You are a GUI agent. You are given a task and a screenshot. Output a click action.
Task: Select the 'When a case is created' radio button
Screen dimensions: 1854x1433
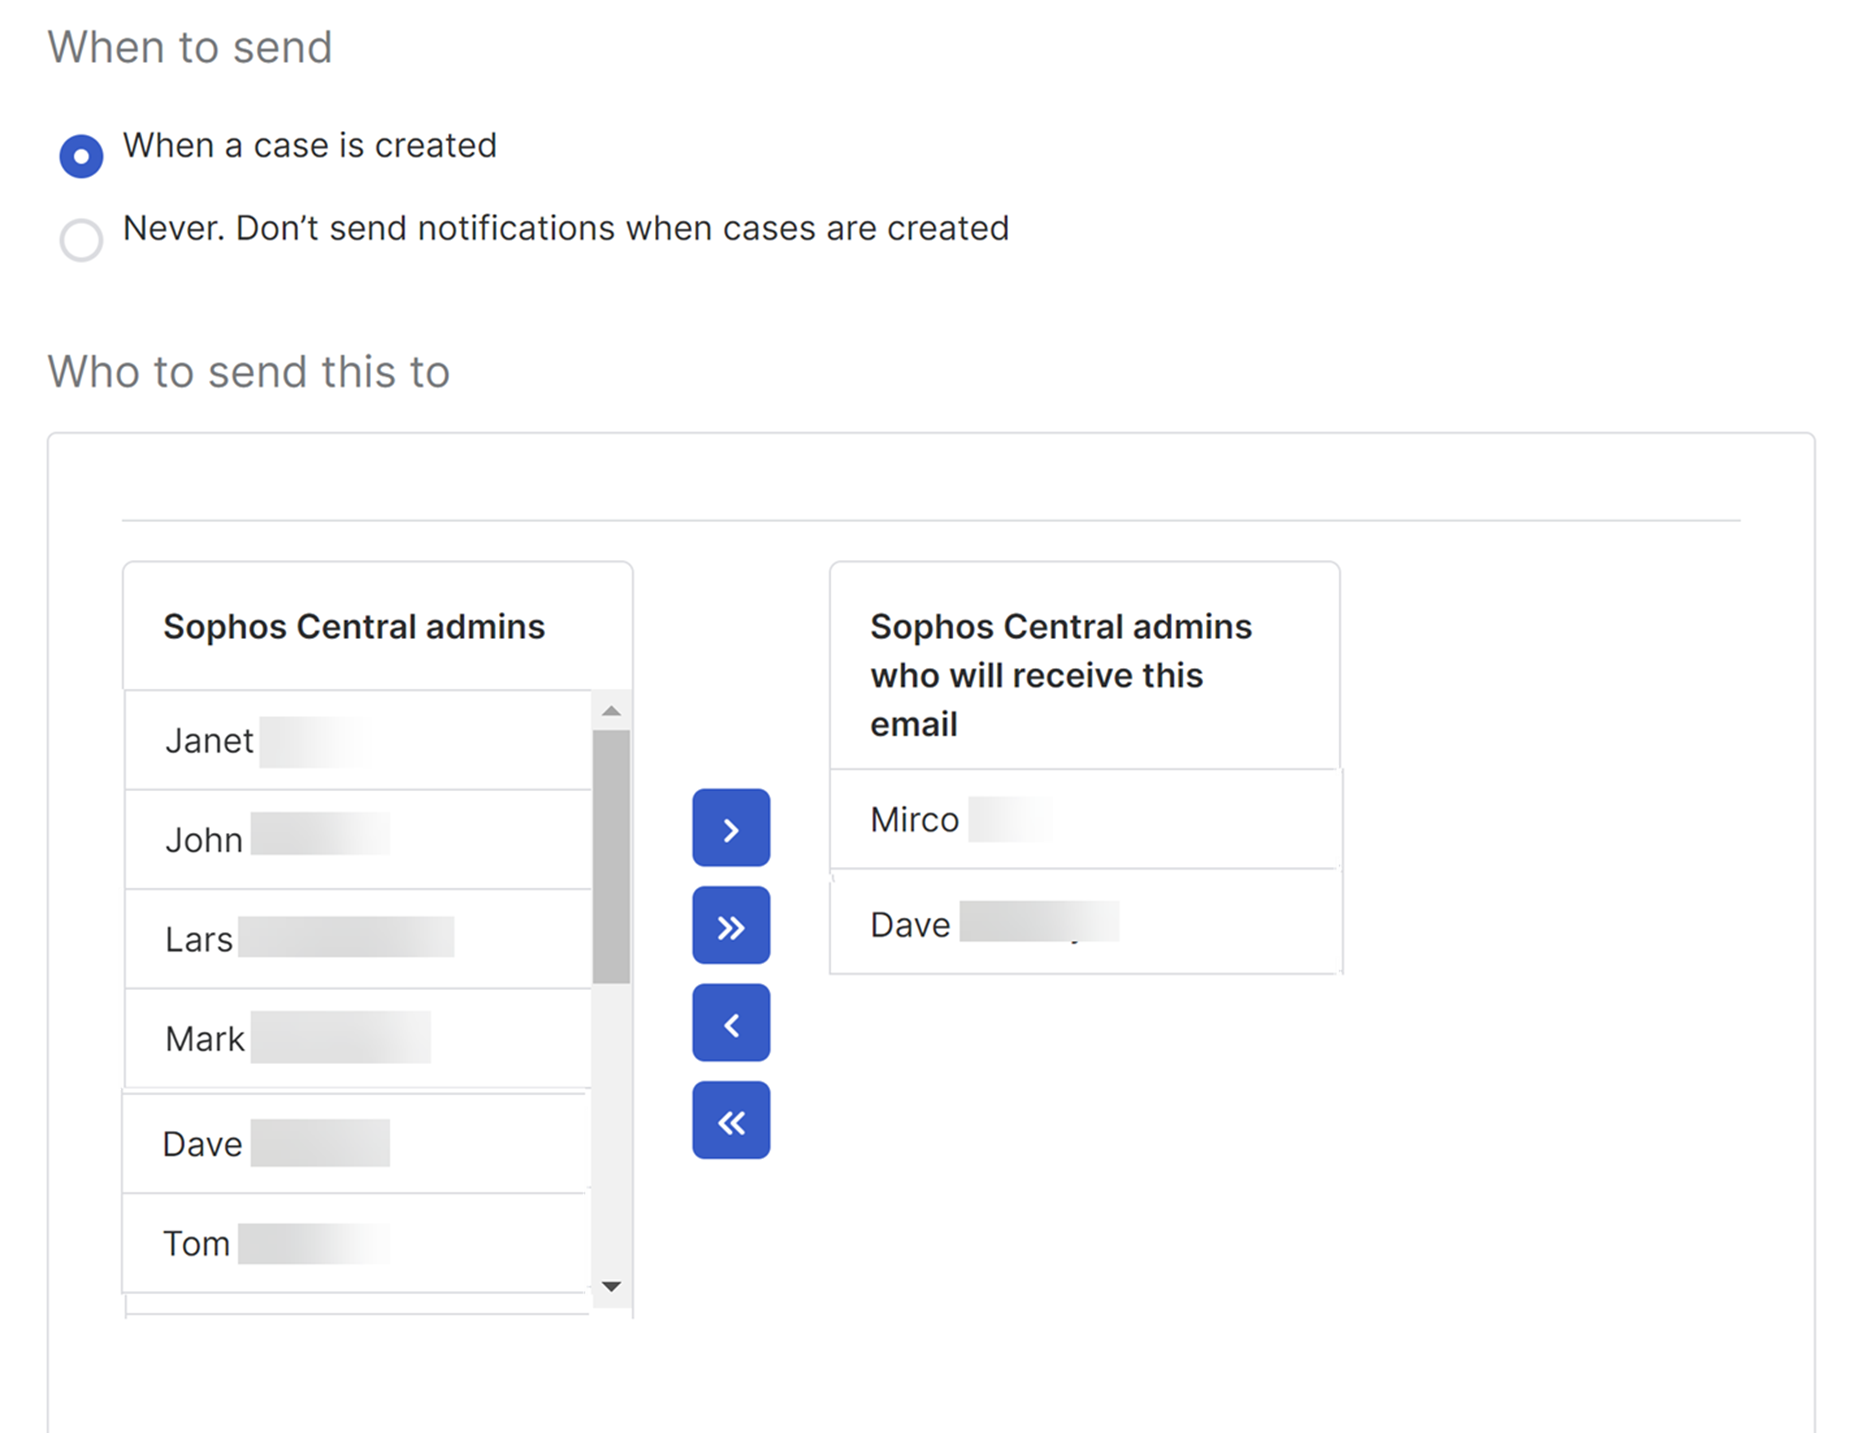tap(81, 156)
